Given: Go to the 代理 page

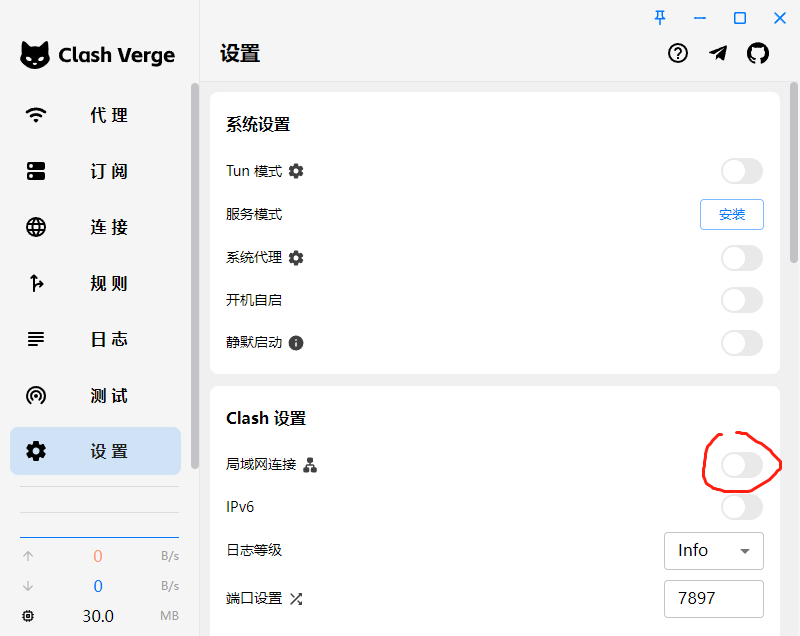Looking at the screenshot, I should (x=95, y=115).
